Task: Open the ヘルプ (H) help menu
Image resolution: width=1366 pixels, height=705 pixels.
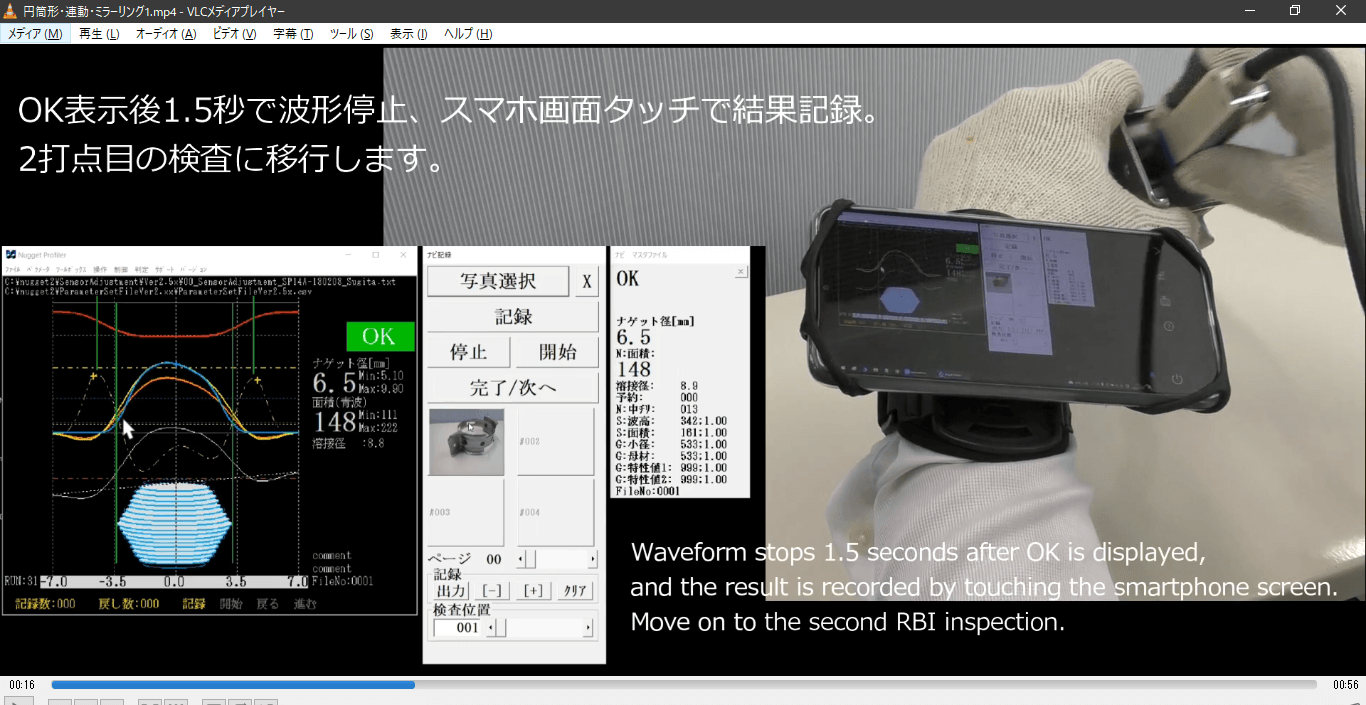Action: coord(468,34)
